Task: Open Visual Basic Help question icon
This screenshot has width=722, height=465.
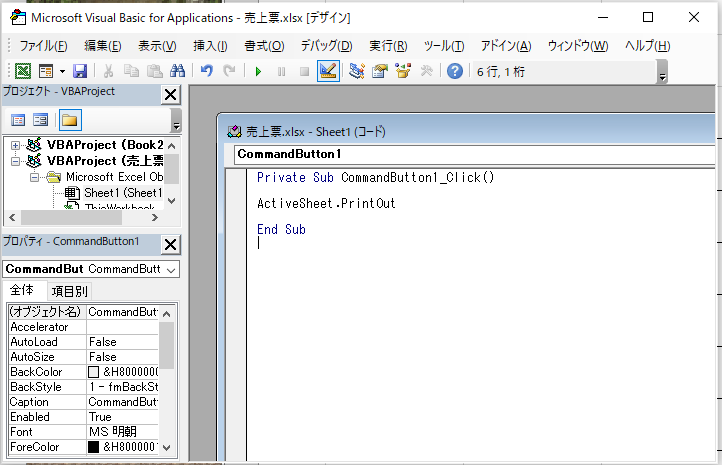Action: coord(455,71)
